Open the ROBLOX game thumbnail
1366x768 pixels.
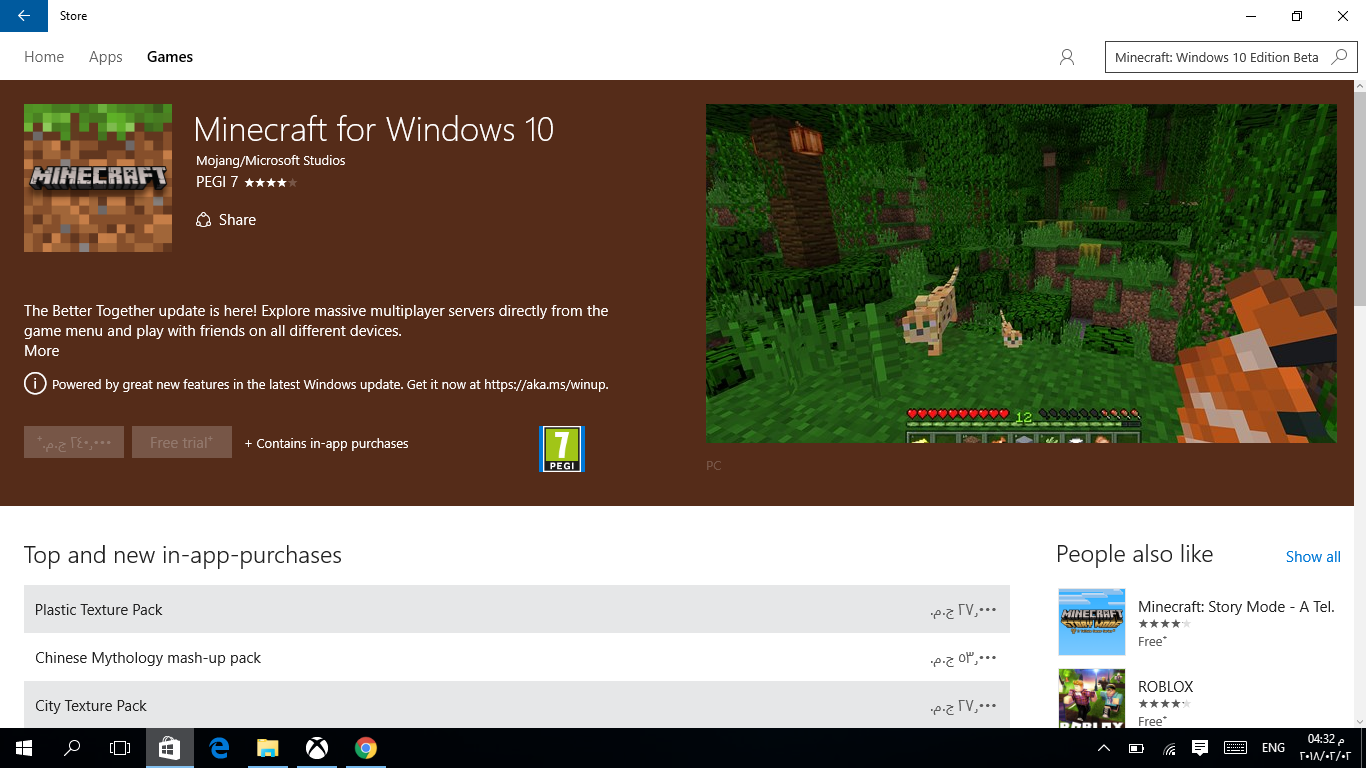pyautogui.click(x=1092, y=698)
